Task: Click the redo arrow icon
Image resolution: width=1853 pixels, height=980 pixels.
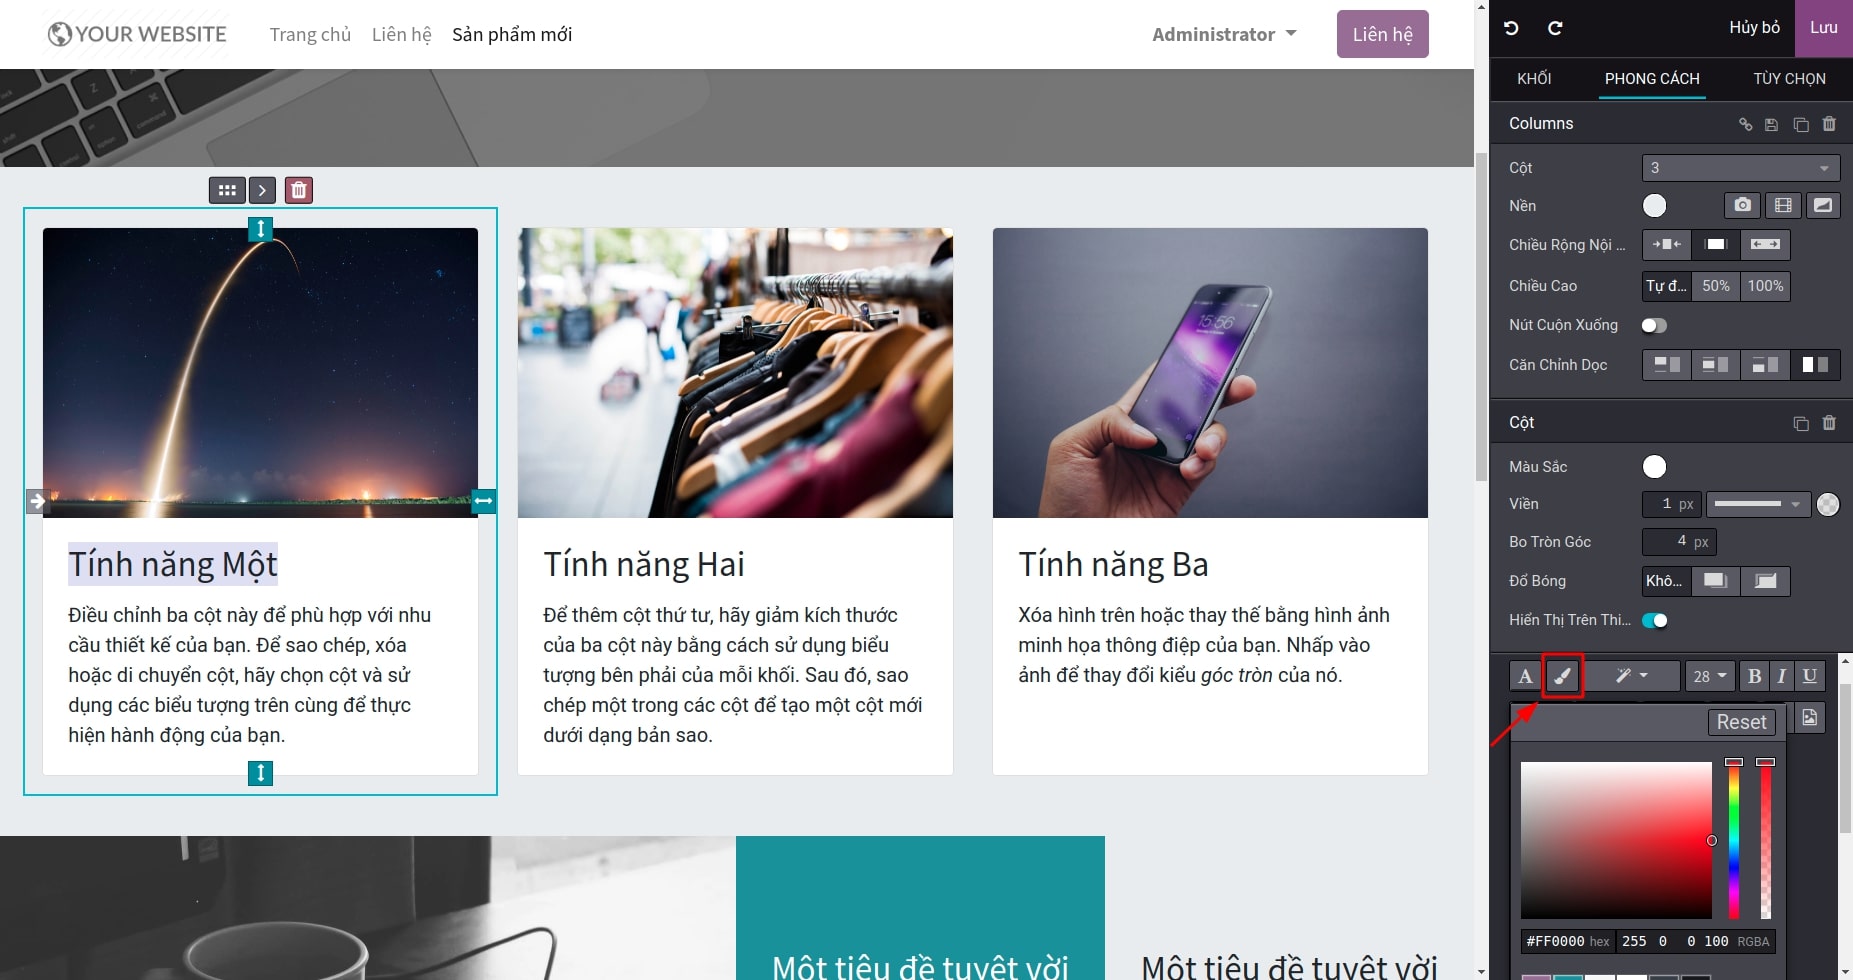Action: pos(1555,28)
